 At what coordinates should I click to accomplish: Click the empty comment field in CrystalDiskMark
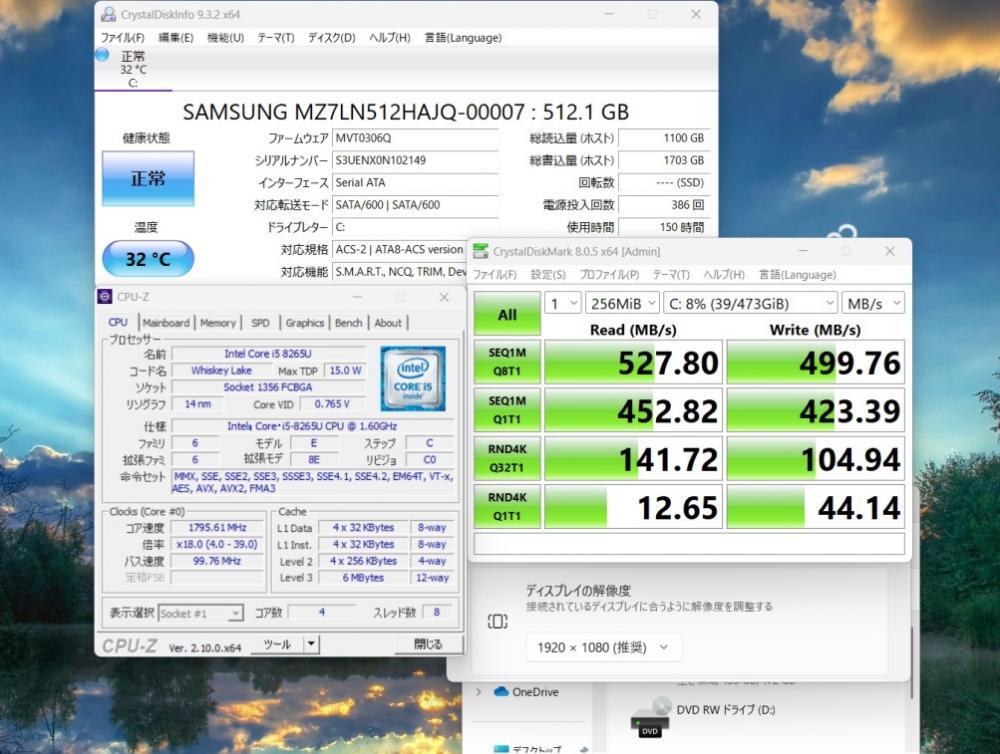[689, 543]
